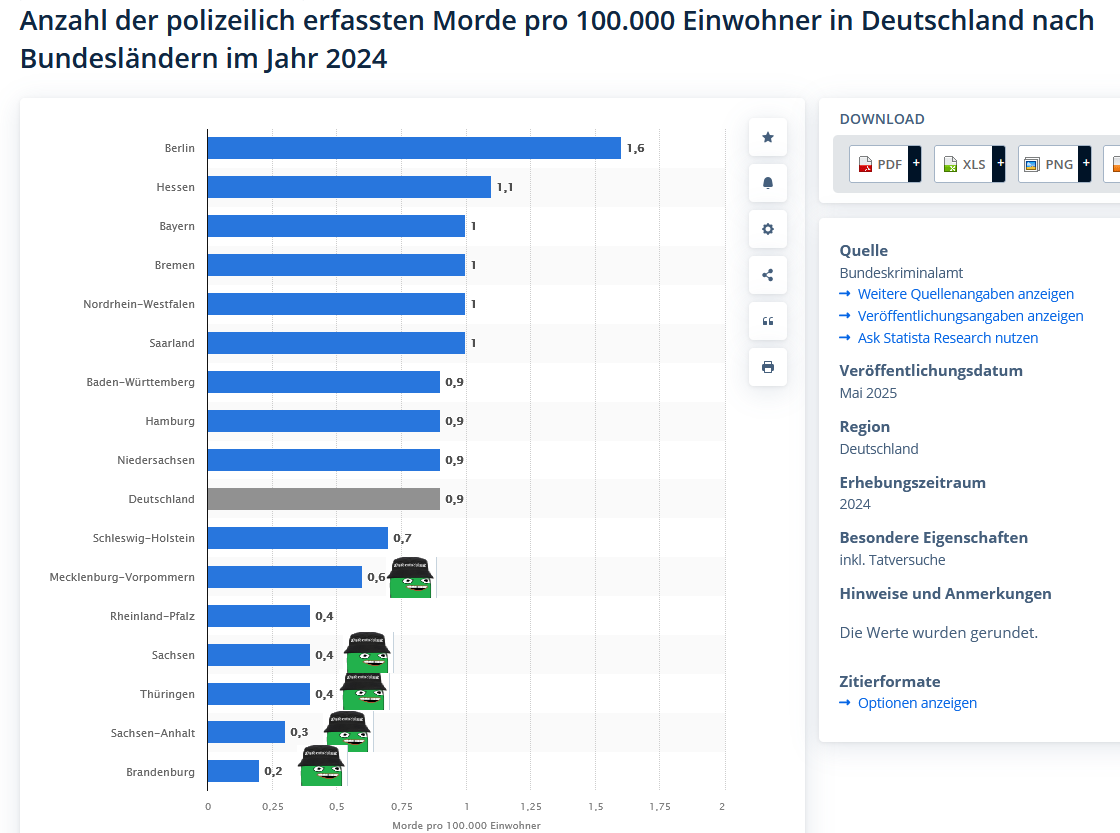
Task: Click the Hamburg label
Action: [170, 422]
